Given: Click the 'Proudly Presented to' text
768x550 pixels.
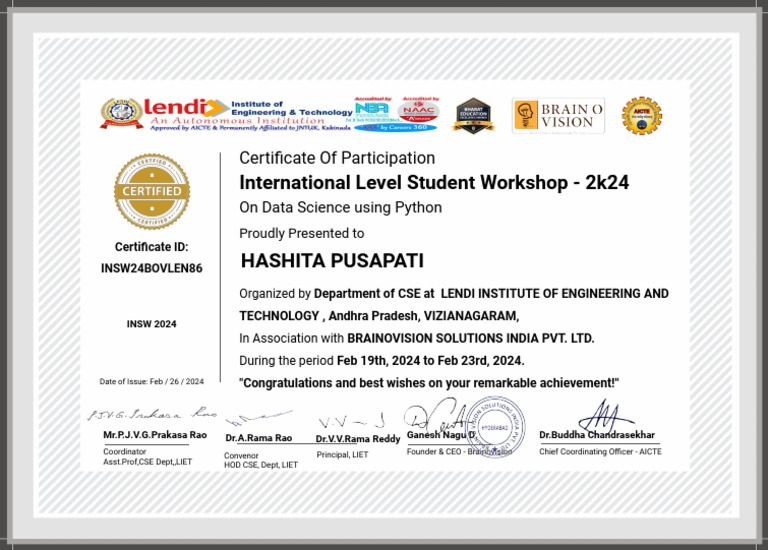Looking at the screenshot, I should (x=302, y=233).
